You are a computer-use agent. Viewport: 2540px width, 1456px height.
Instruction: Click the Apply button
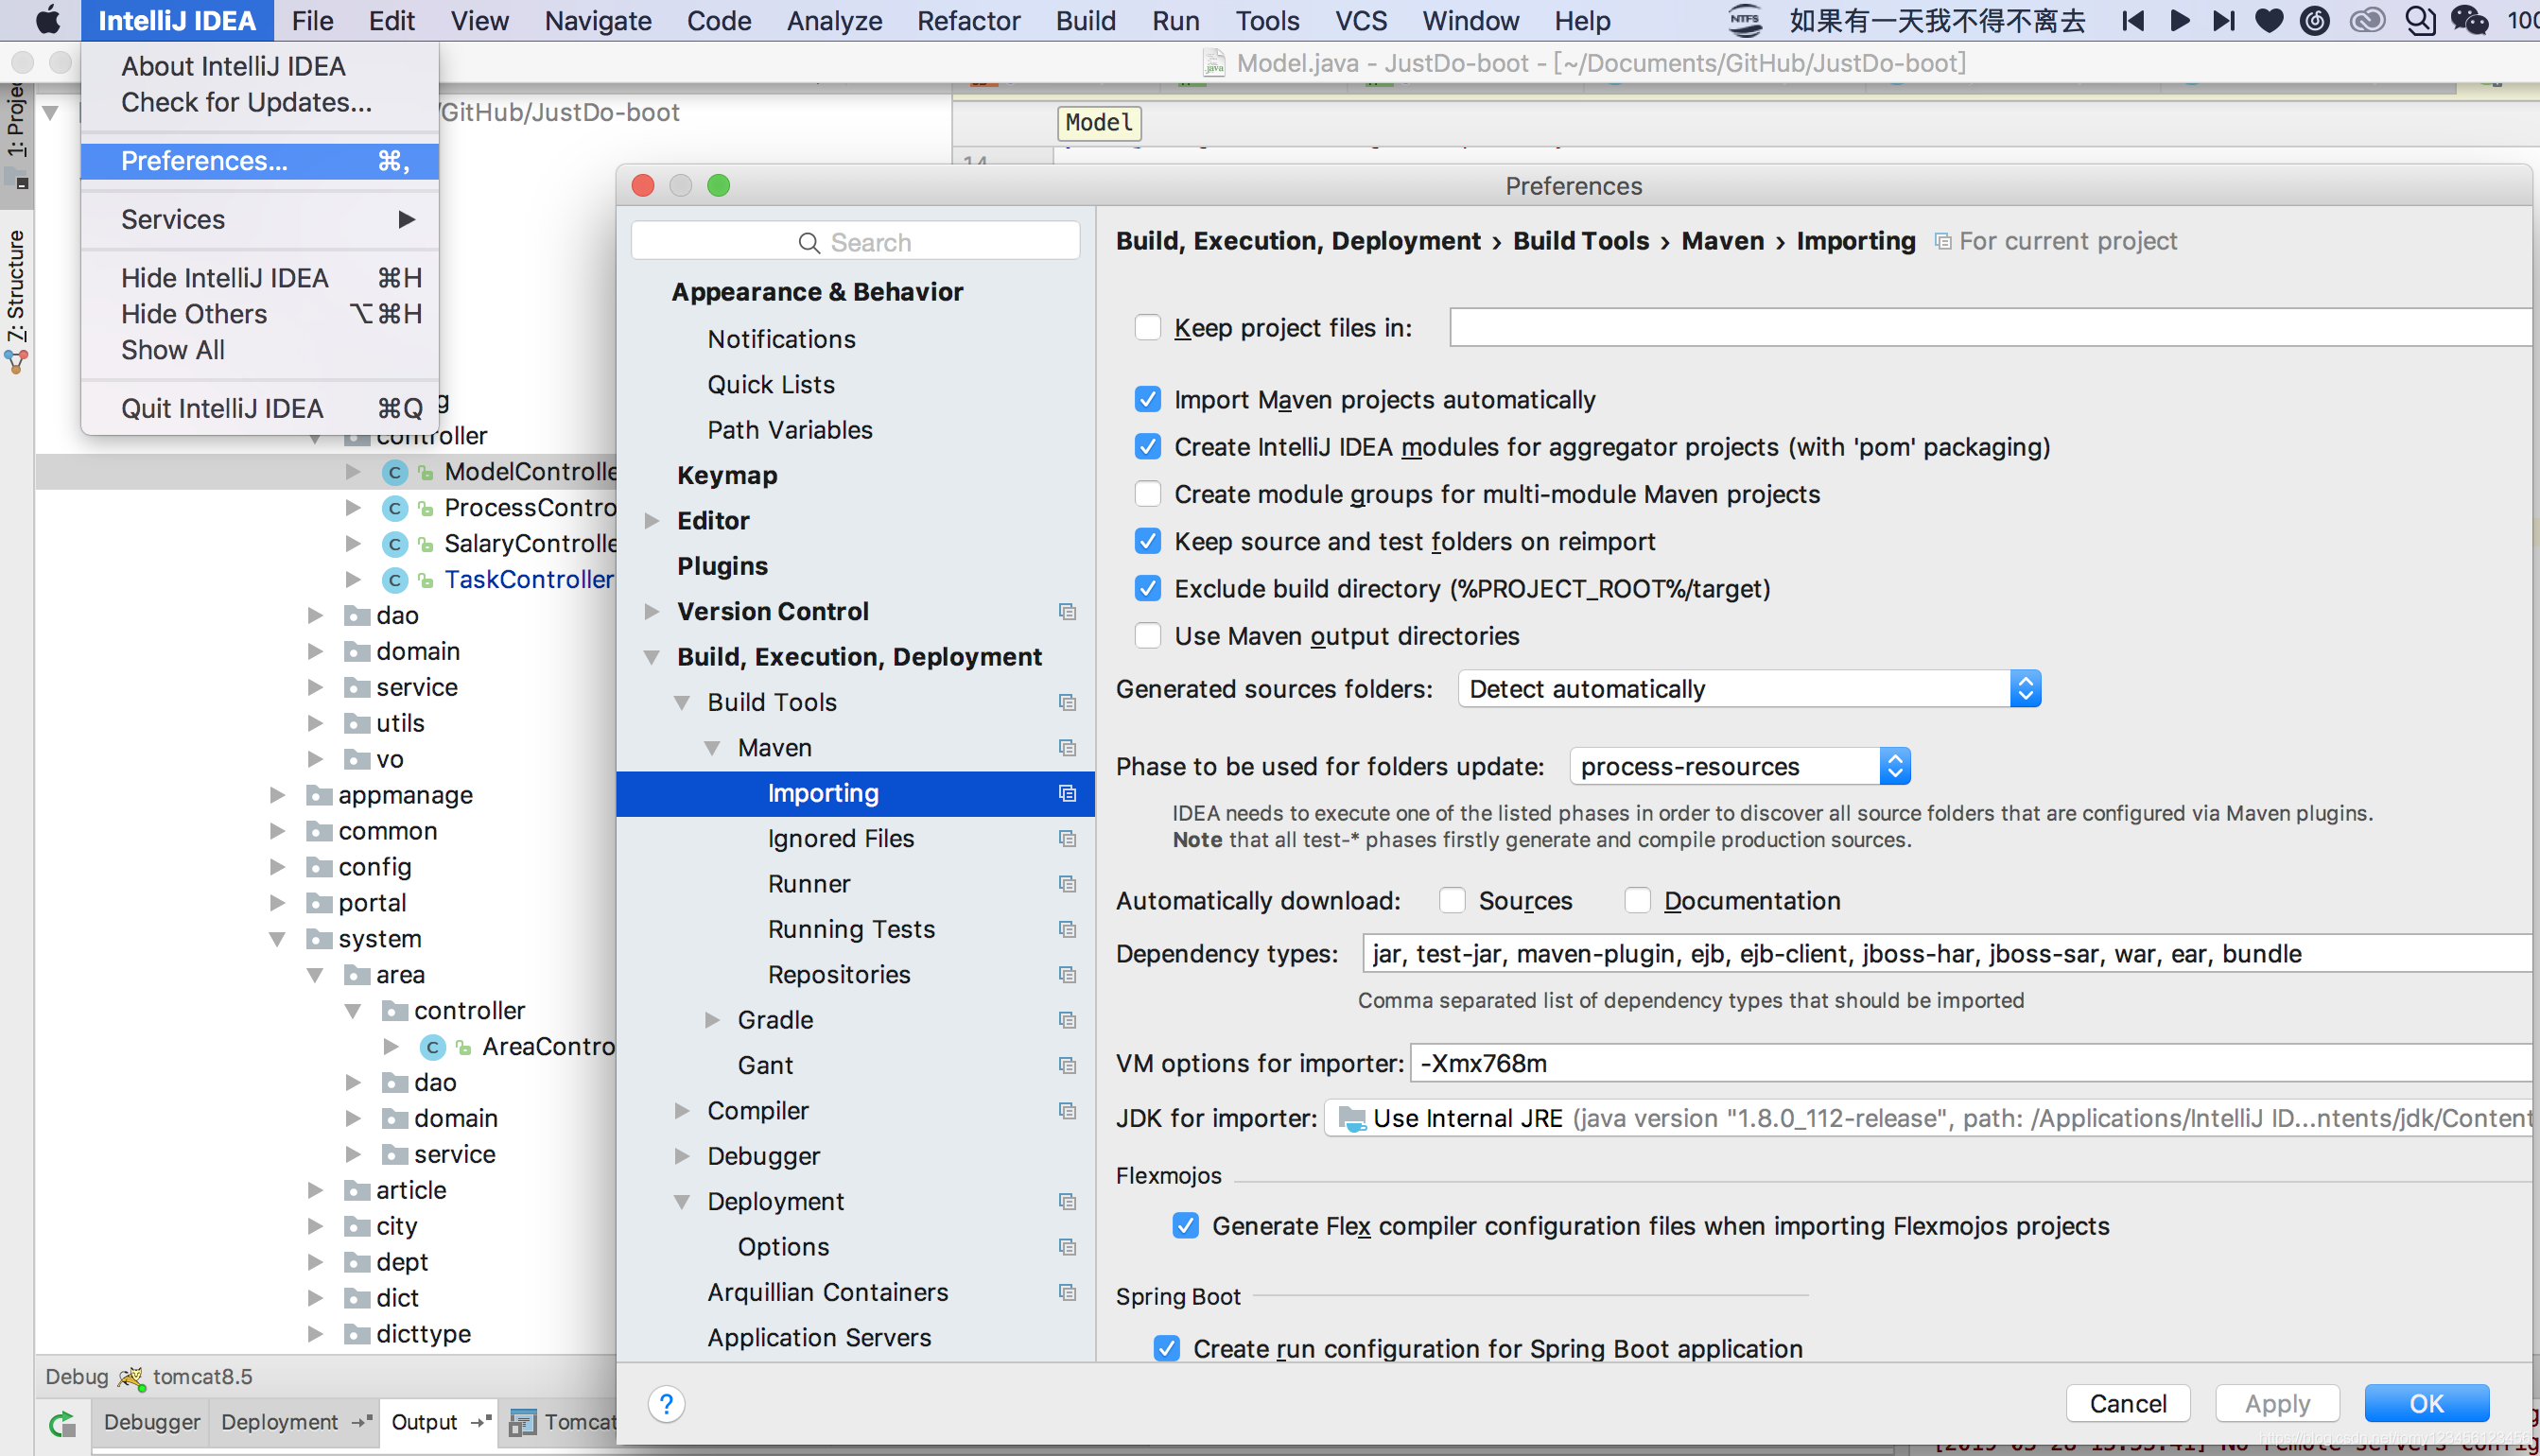point(2277,1404)
